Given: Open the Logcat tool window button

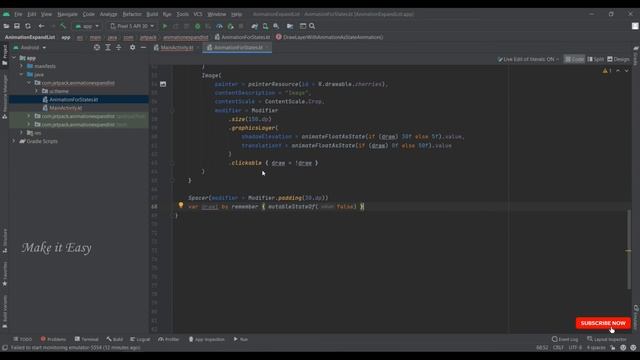Looking at the screenshot, I should pyautogui.click(x=140, y=339).
